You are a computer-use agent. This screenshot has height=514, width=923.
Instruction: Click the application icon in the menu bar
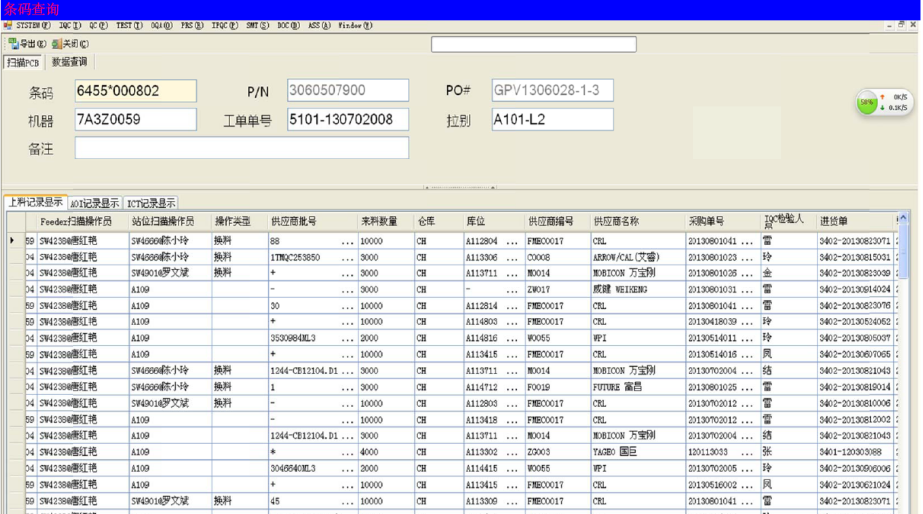[x=8, y=25]
